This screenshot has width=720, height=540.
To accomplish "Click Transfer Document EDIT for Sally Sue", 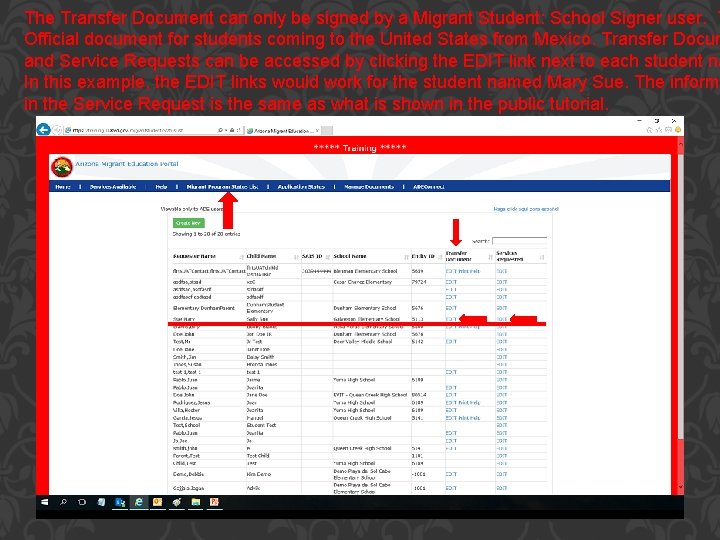I will pyautogui.click(x=451, y=319).
